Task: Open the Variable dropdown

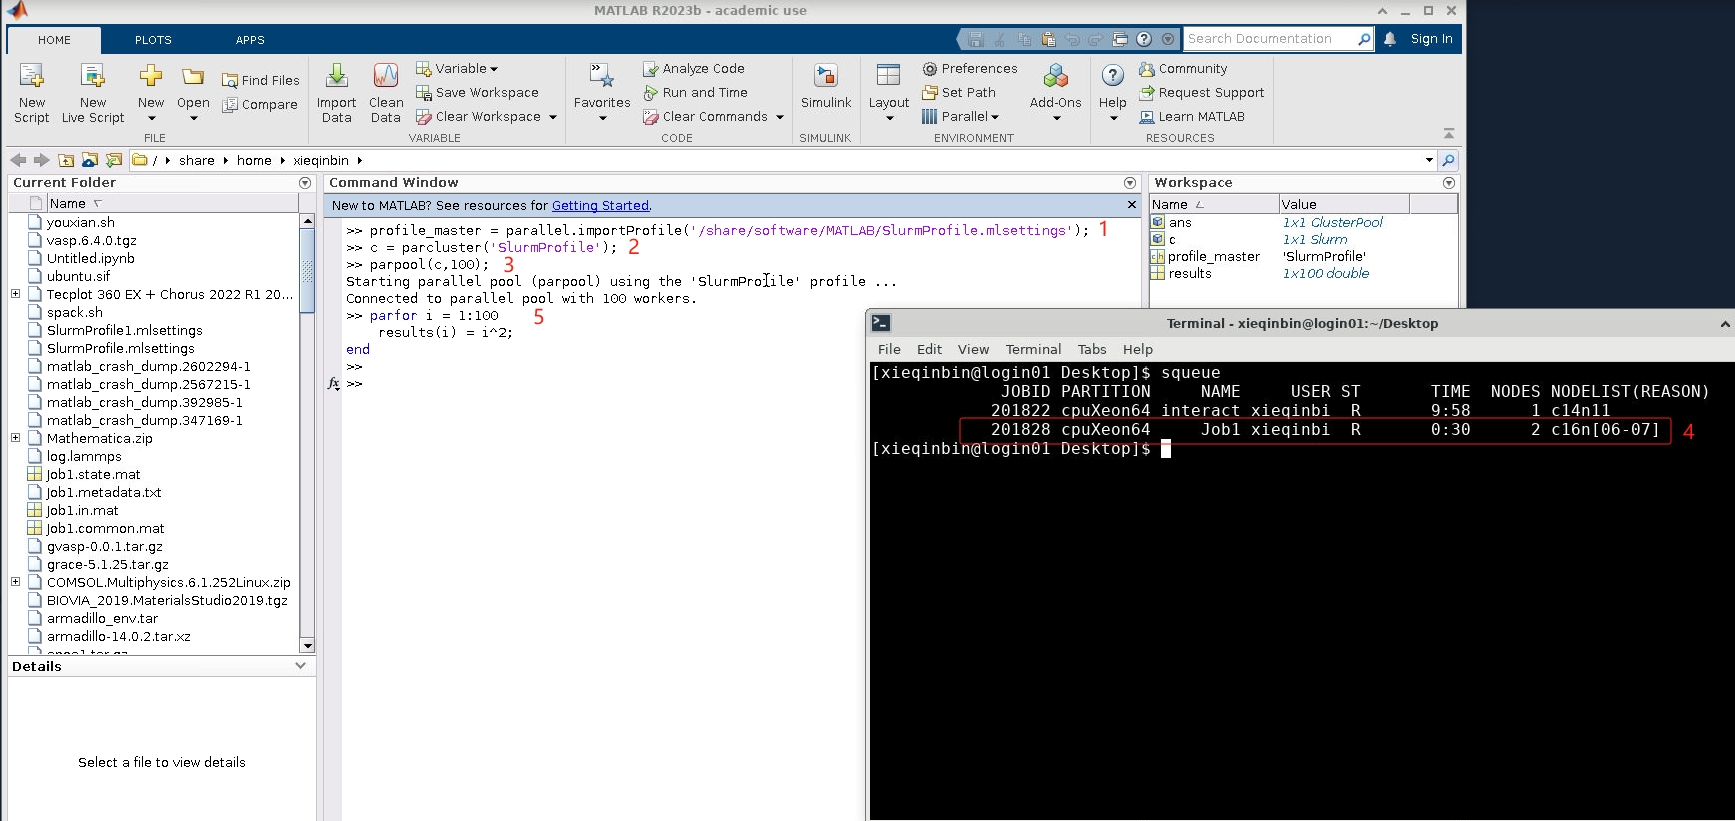Action: 457,68
